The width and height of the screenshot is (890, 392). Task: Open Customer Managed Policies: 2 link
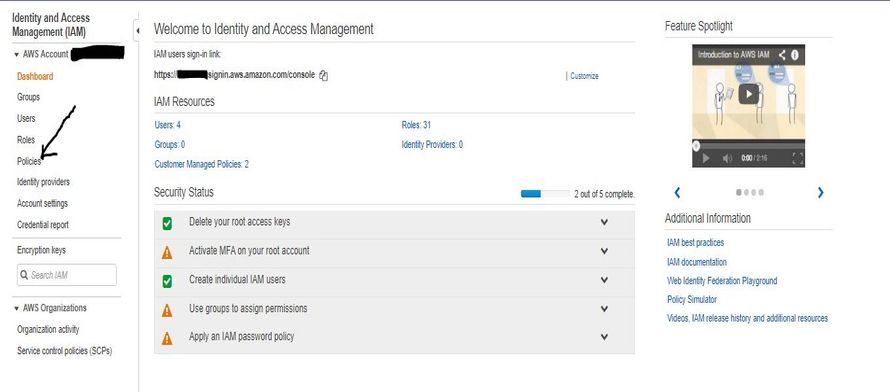201,165
